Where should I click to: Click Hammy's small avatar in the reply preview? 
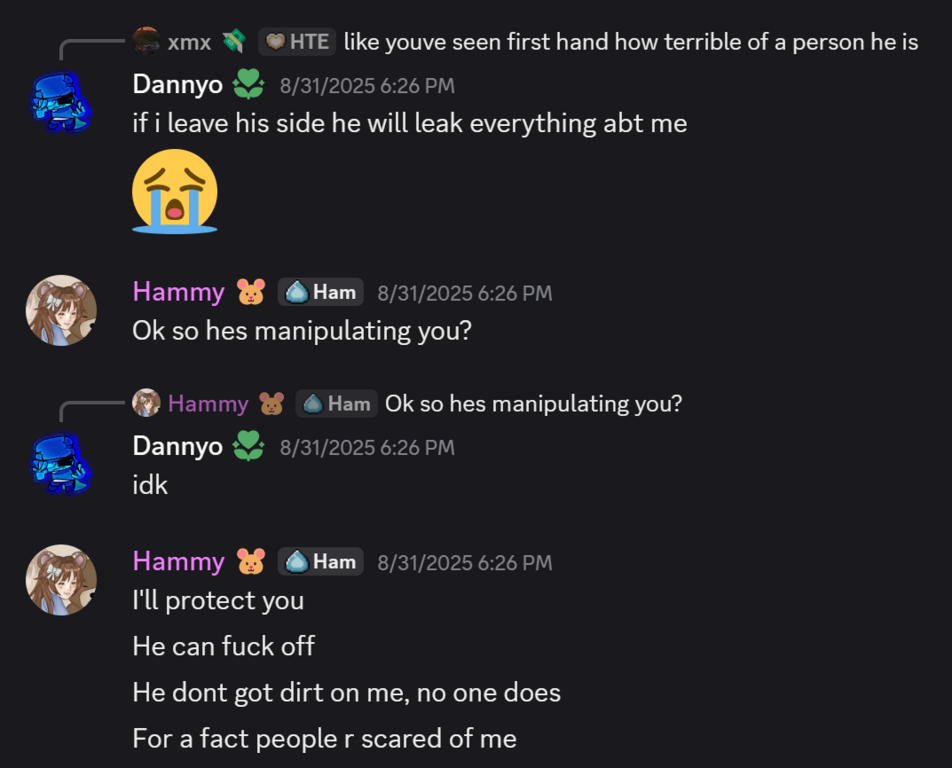[x=146, y=403]
